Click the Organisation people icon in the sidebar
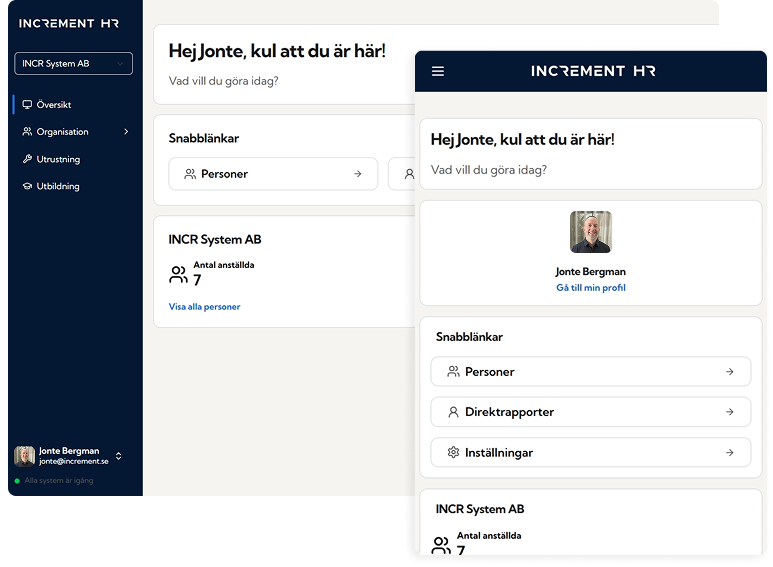 tap(27, 132)
